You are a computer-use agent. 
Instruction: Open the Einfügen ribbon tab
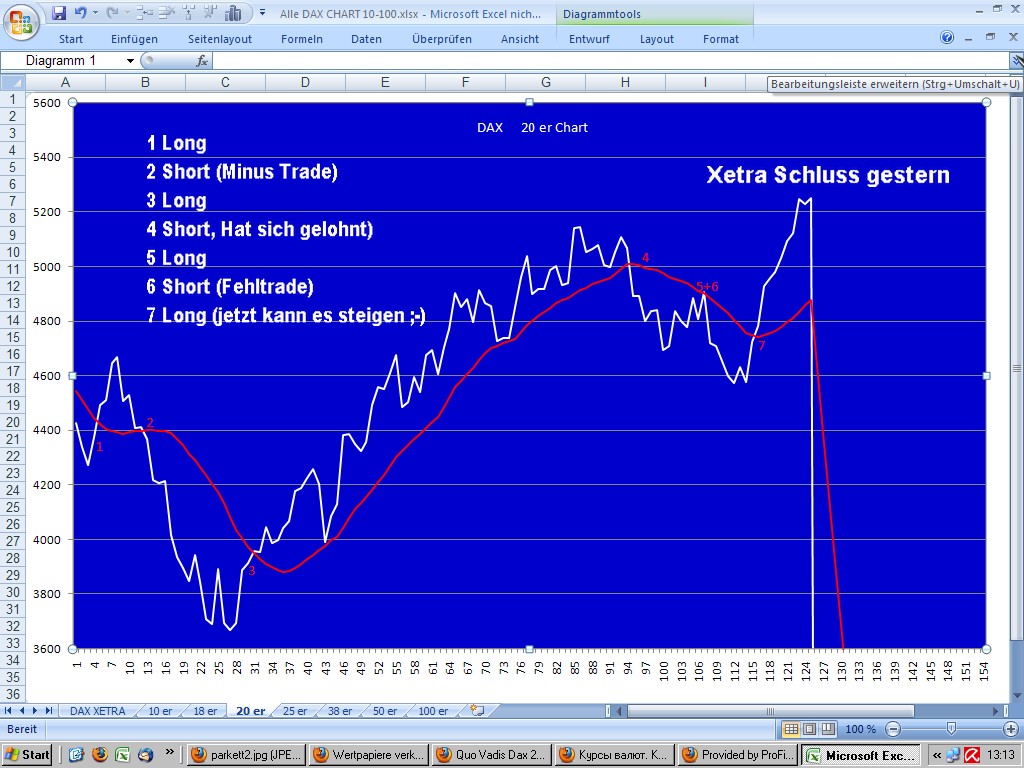point(134,39)
